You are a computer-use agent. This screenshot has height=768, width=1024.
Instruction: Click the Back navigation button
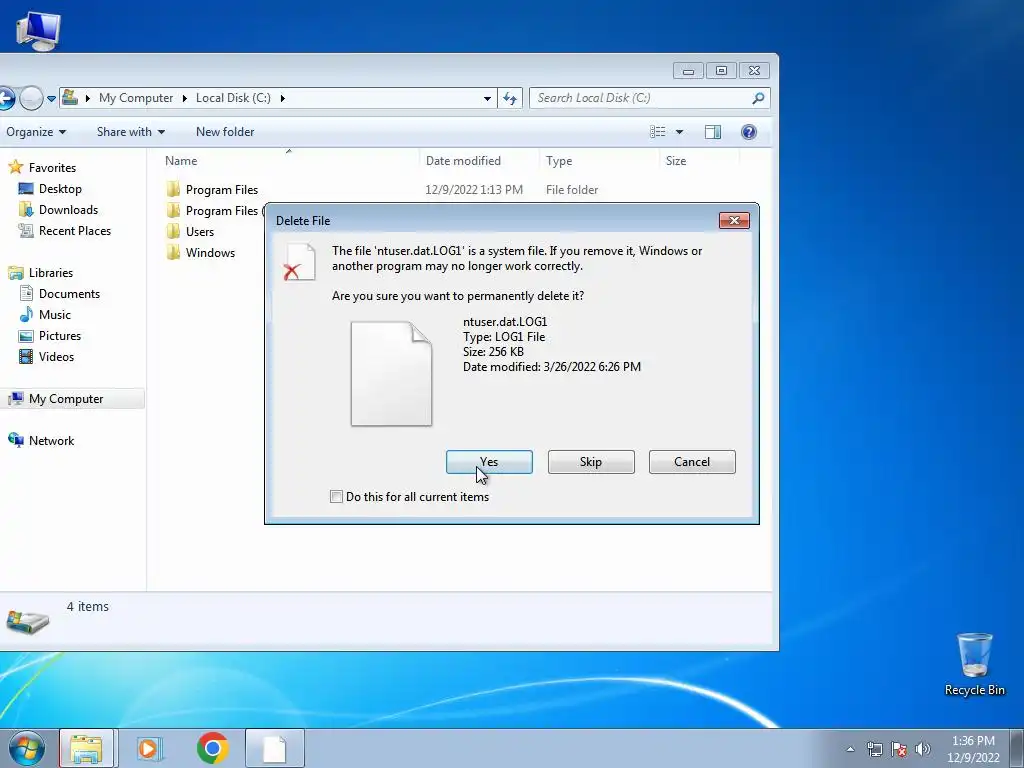7,99
